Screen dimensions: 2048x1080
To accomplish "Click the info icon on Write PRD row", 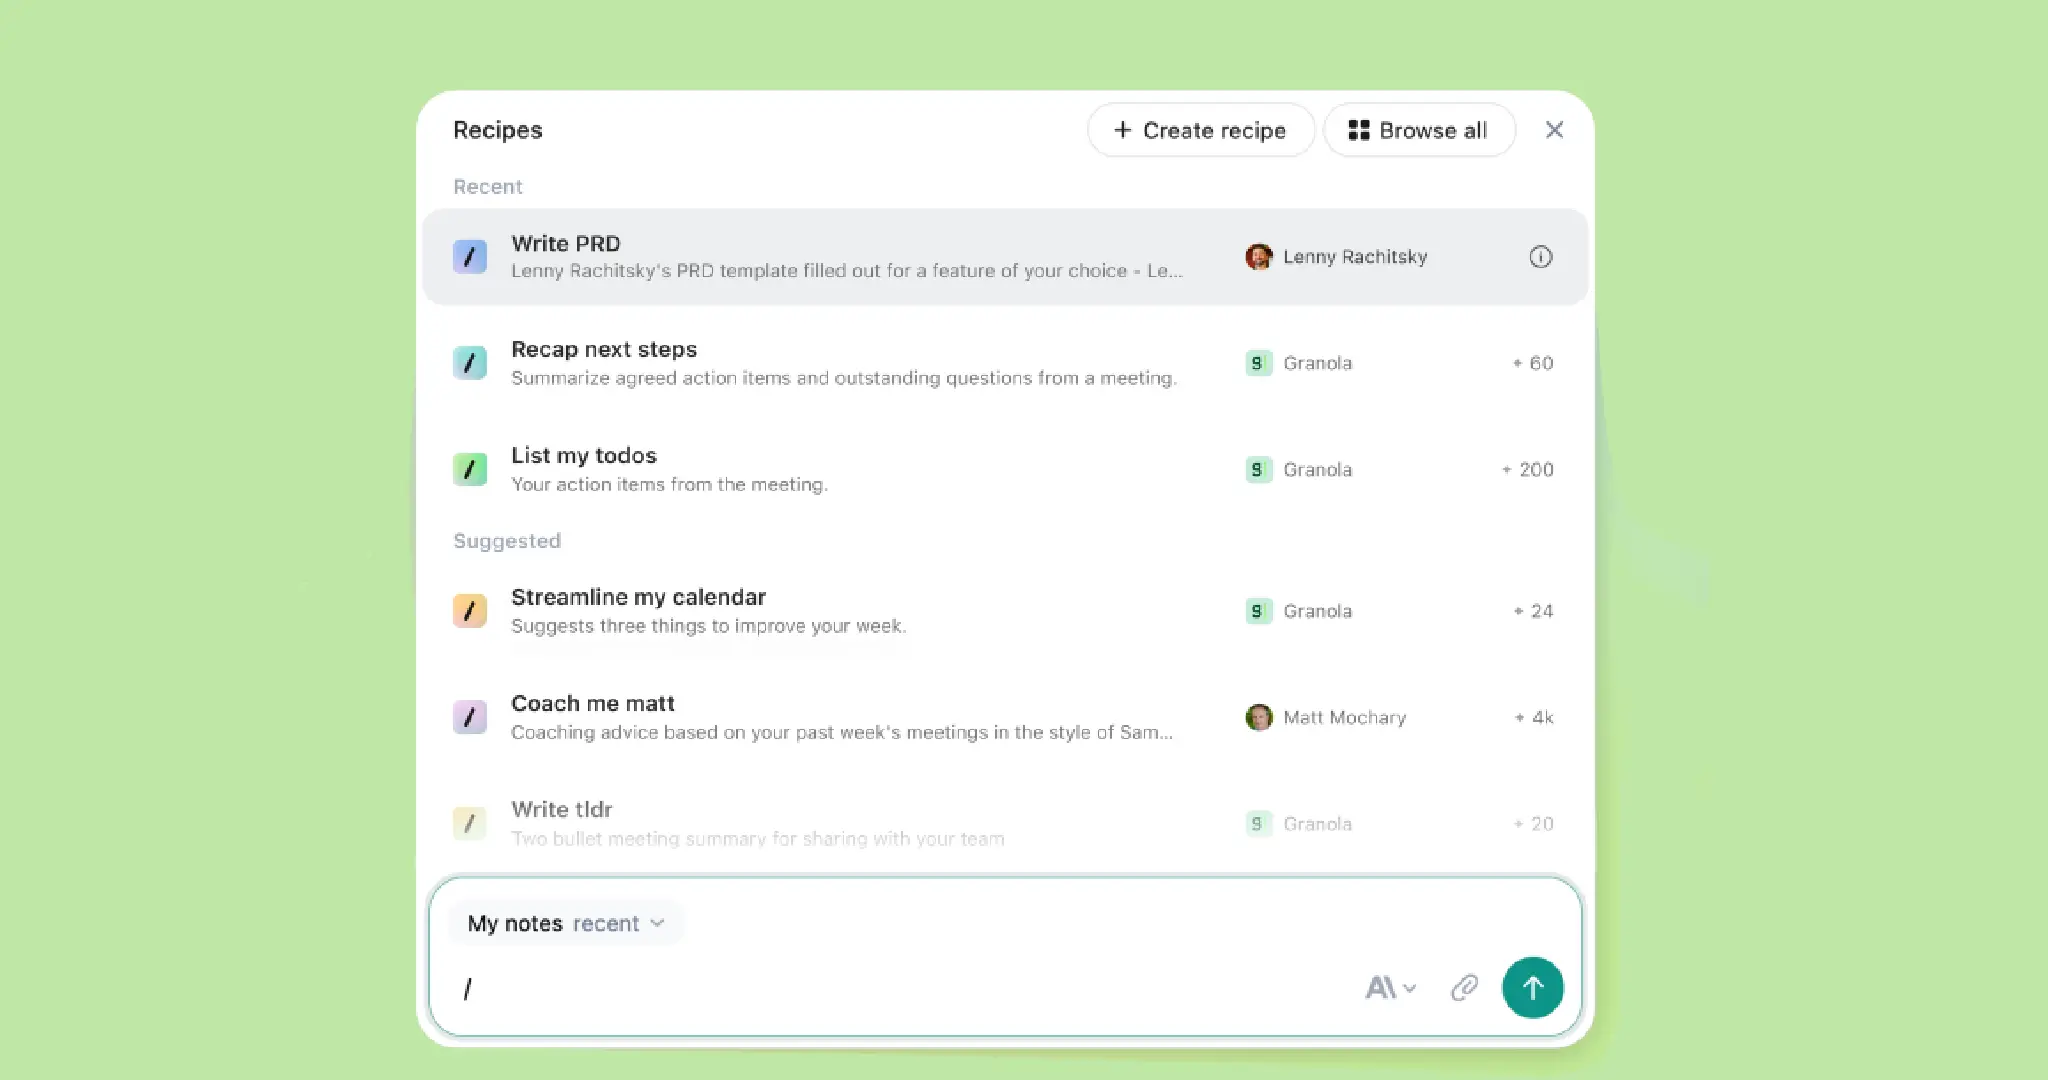I will click(x=1540, y=257).
